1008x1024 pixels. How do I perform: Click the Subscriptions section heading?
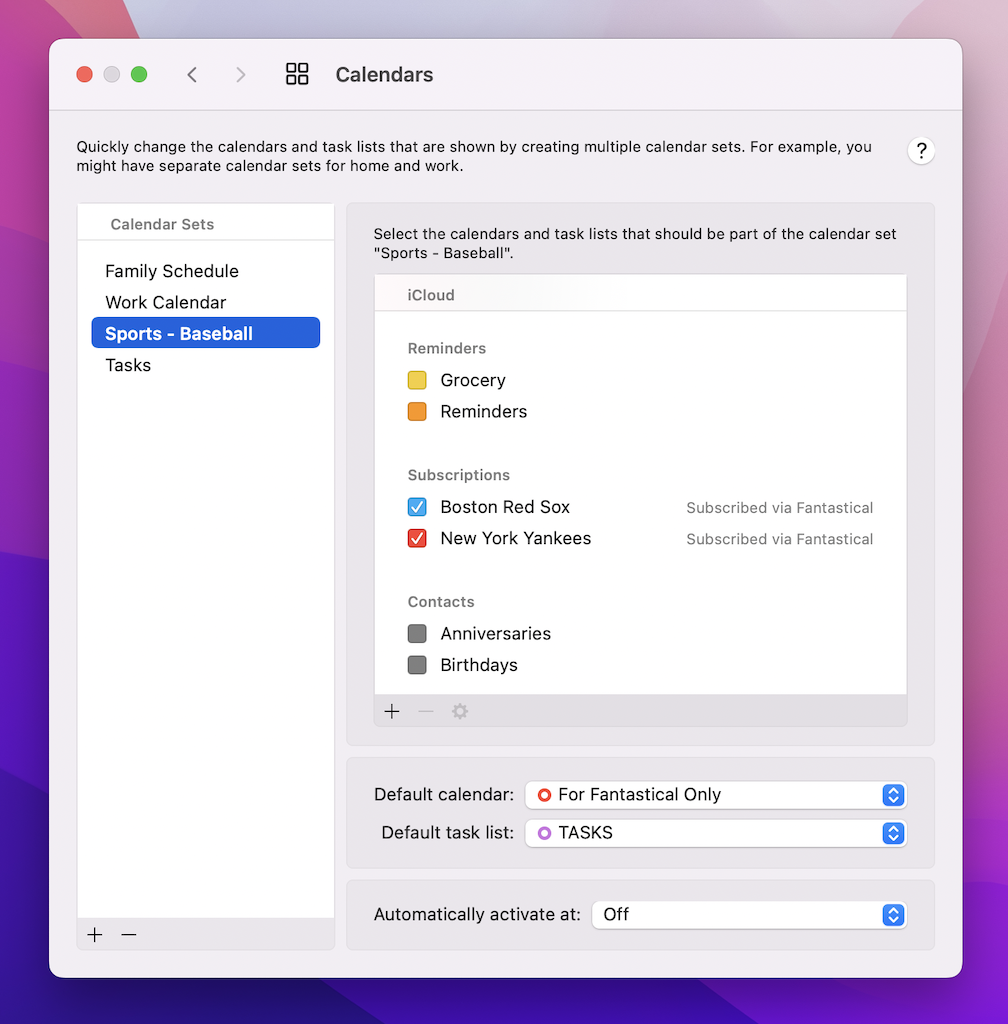(459, 475)
